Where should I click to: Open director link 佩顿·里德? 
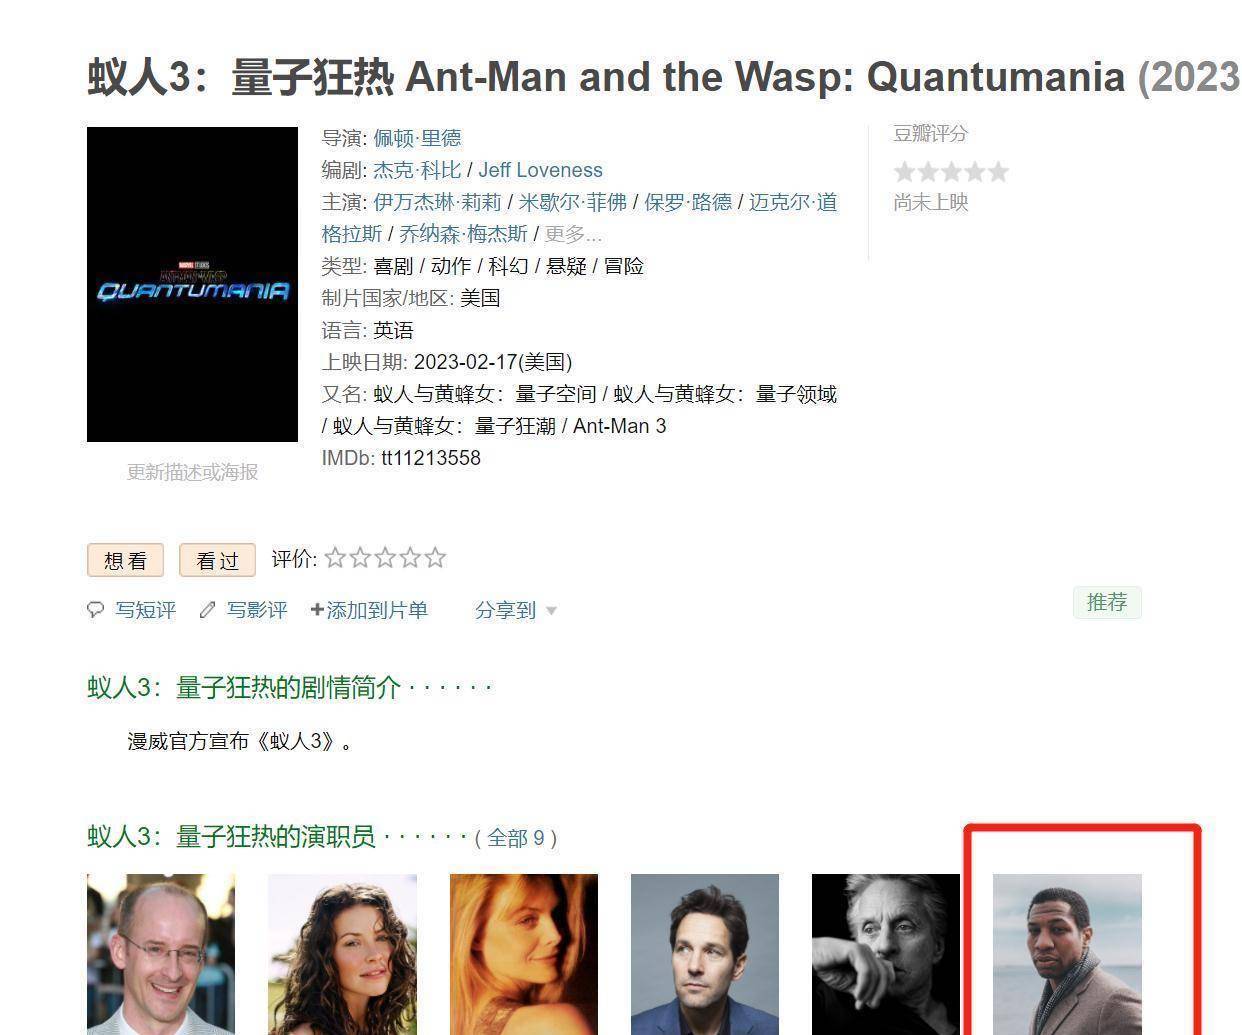417,138
